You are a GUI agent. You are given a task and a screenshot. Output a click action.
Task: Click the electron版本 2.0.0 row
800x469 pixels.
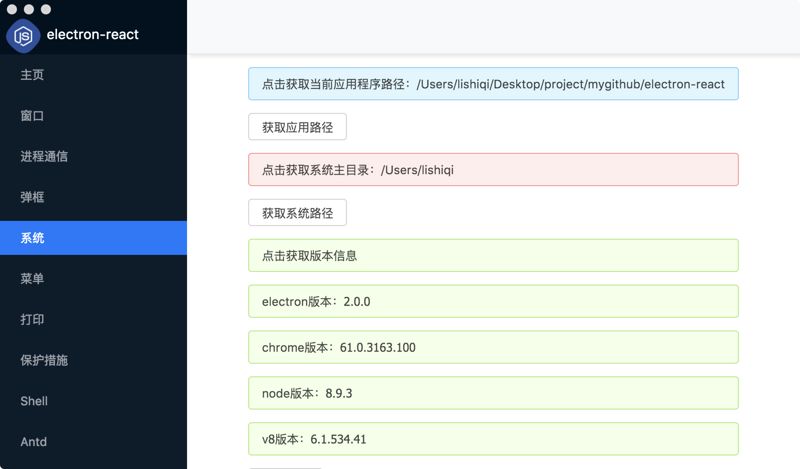coord(493,301)
